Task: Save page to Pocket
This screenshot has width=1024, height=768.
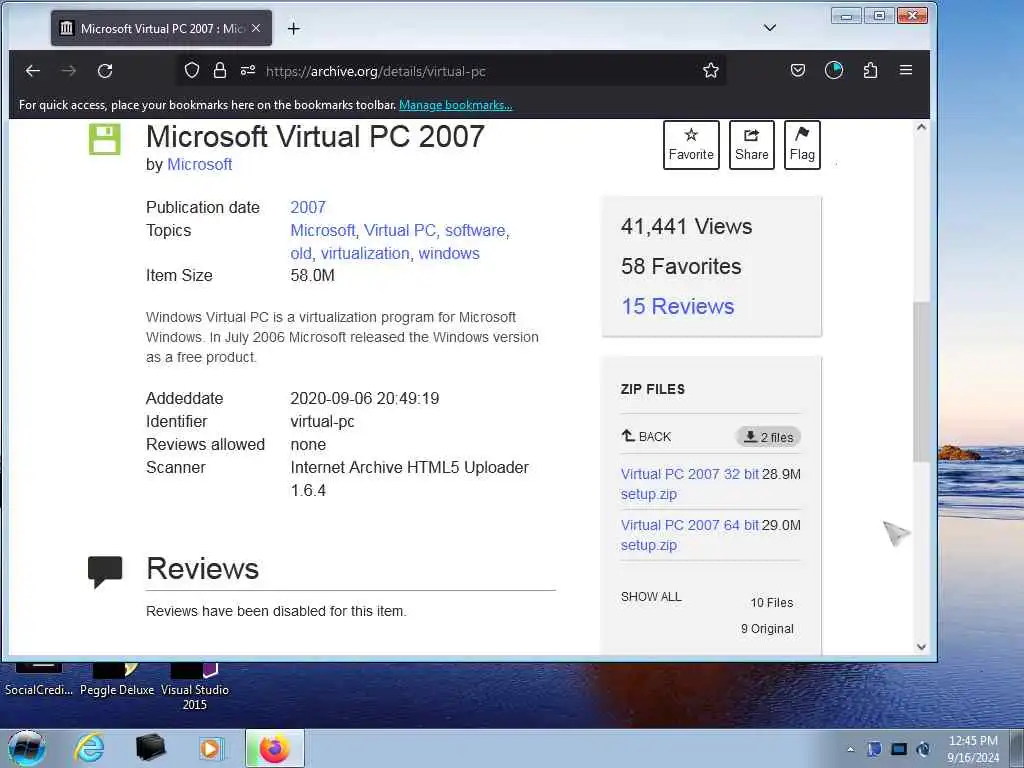Action: [x=797, y=71]
